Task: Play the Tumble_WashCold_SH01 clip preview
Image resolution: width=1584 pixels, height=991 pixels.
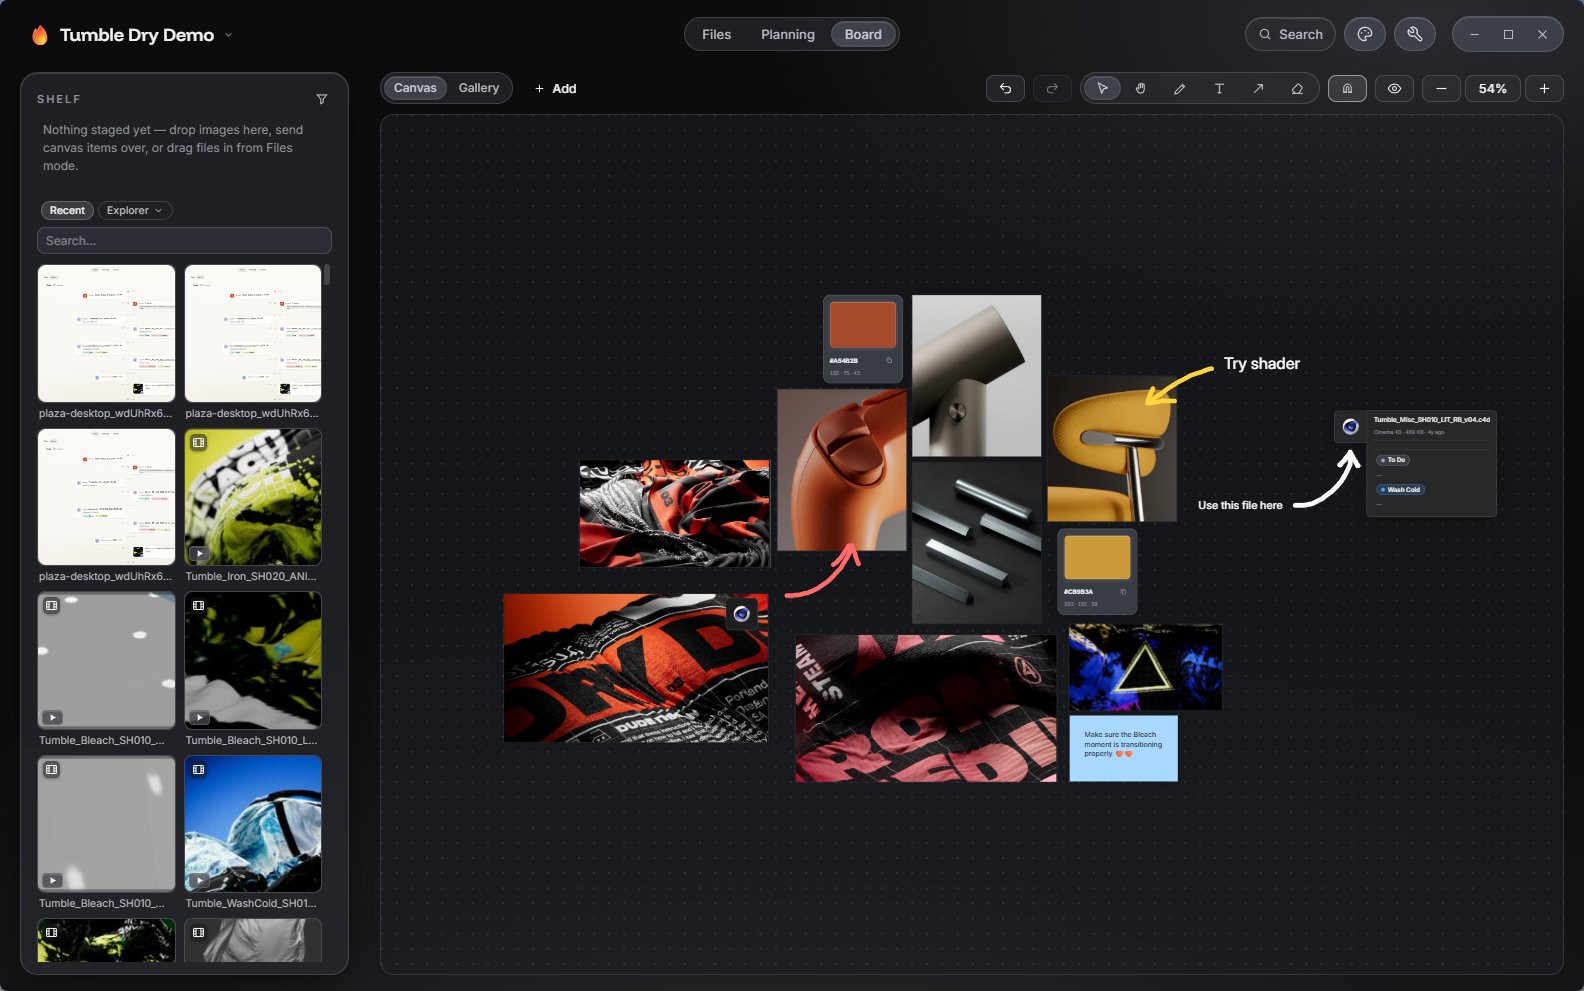Action: pos(199,881)
